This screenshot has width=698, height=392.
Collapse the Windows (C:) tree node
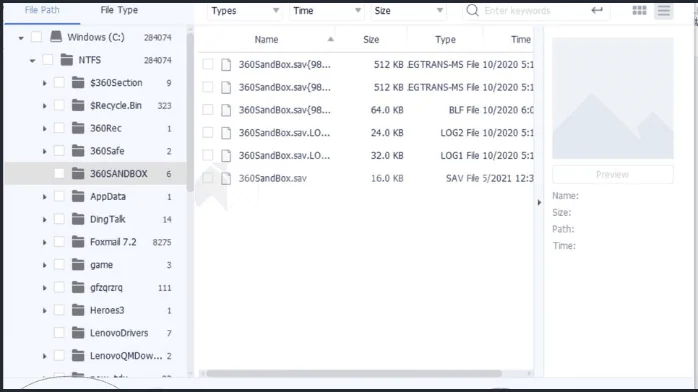[21, 38]
